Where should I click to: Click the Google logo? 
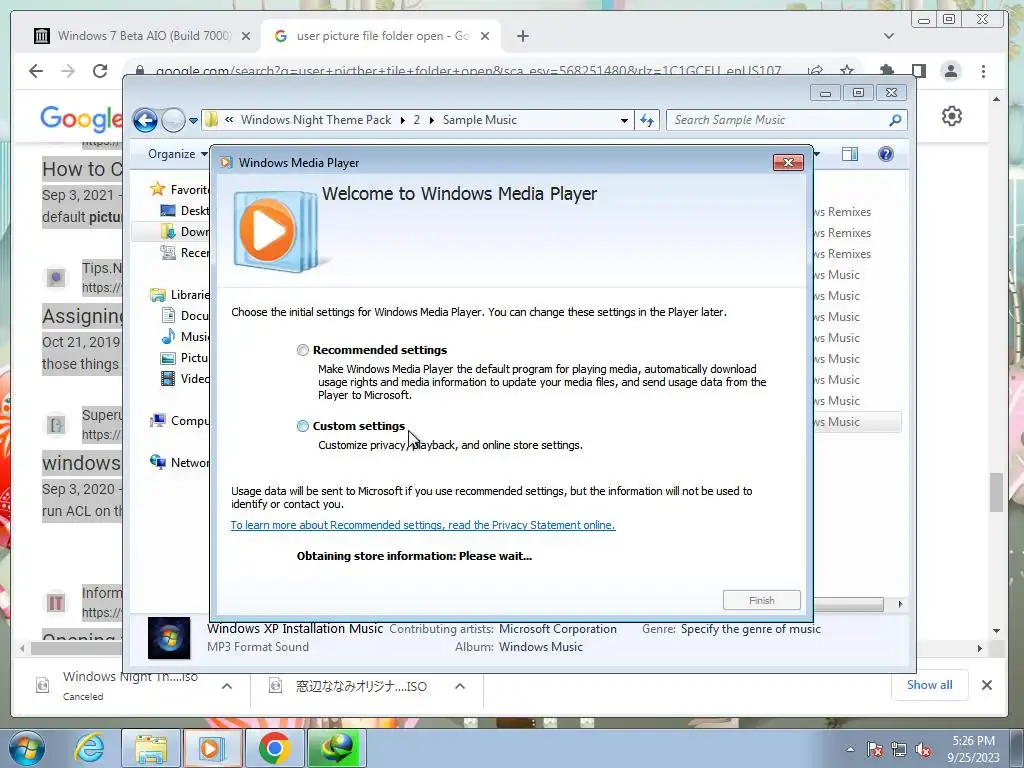tap(81, 118)
